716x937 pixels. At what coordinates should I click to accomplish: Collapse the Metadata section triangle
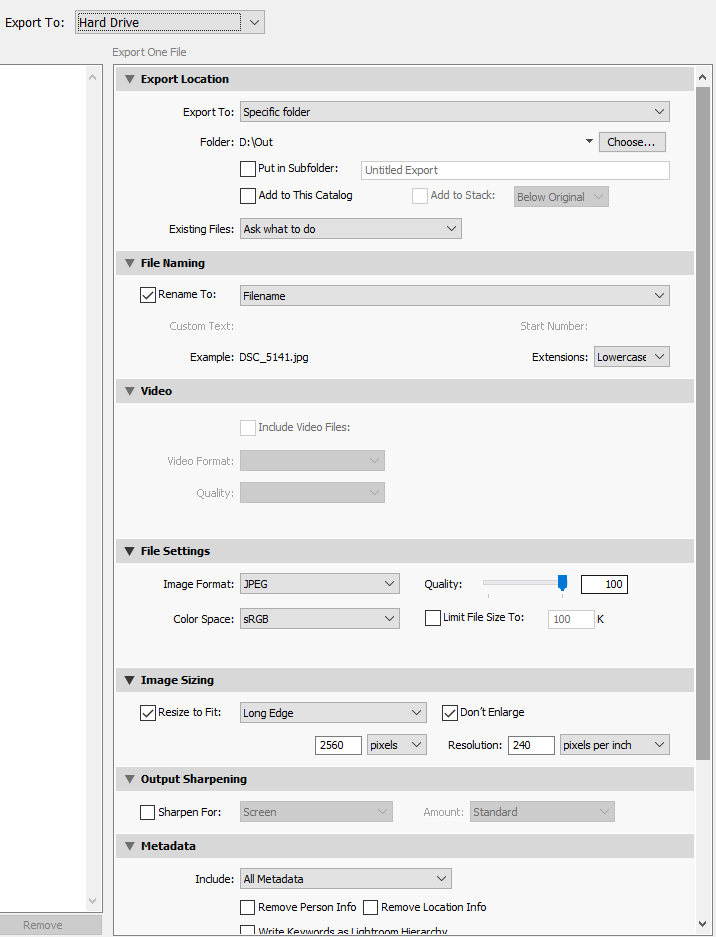coord(130,846)
